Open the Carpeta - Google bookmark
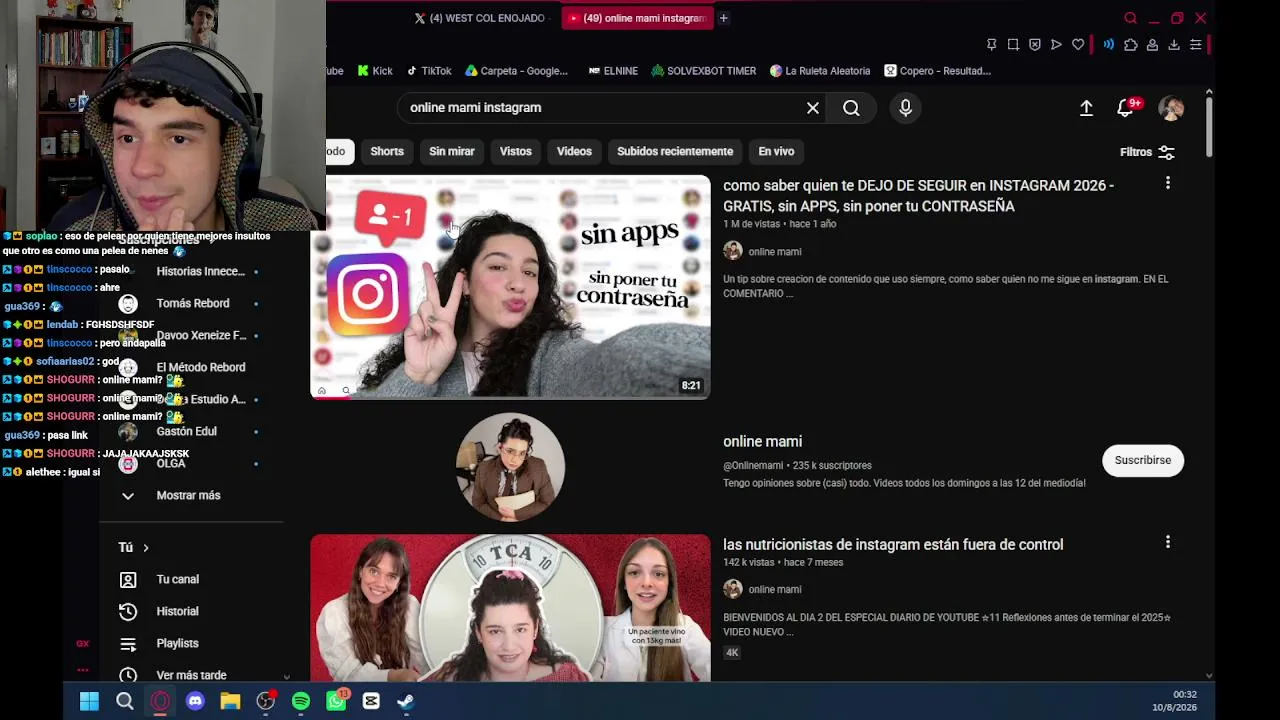Image resolution: width=1280 pixels, height=720 pixels. pos(516,71)
